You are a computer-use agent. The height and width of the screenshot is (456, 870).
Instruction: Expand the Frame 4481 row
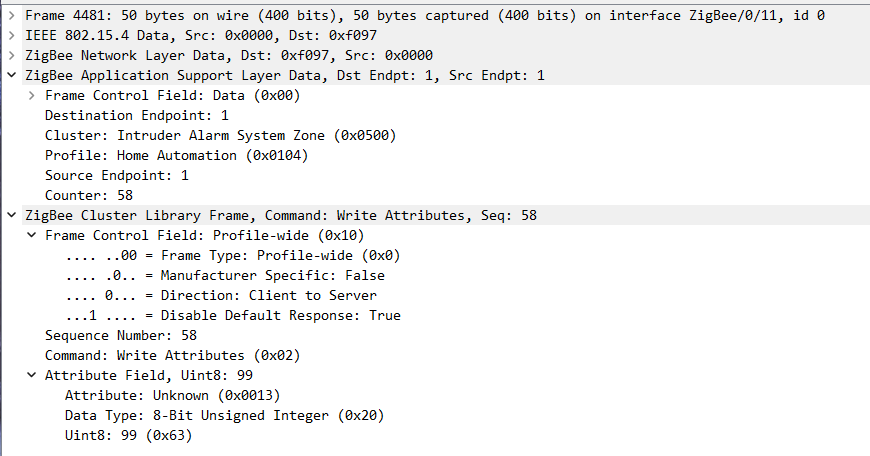click(11, 16)
